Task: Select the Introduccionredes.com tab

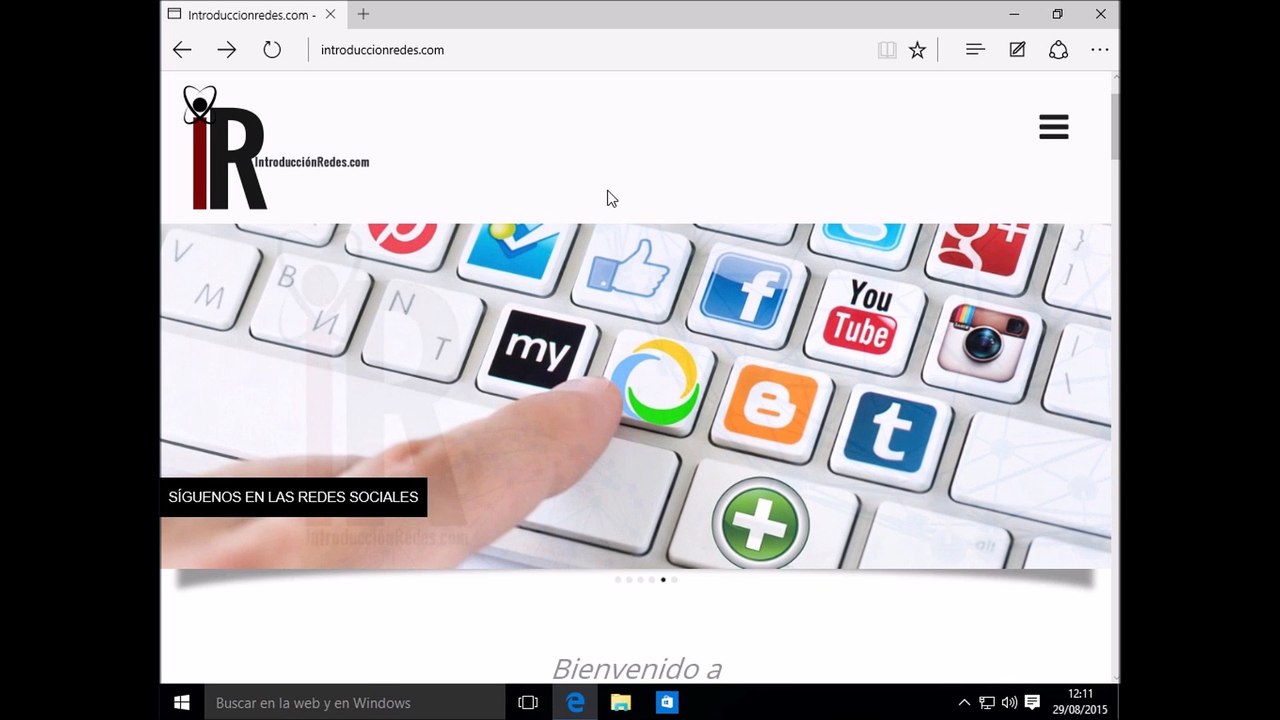Action: point(252,14)
